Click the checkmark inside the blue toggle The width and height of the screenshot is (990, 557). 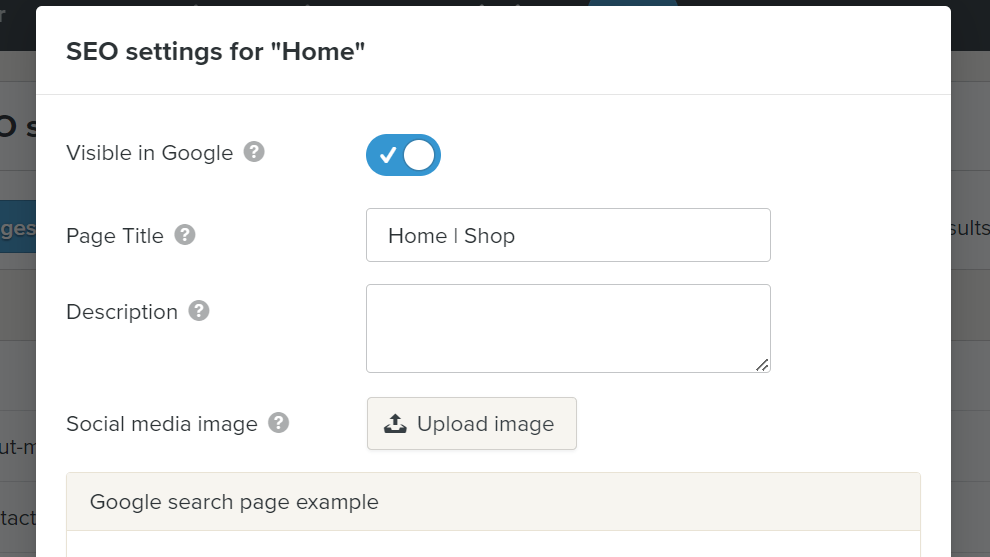point(388,155)
